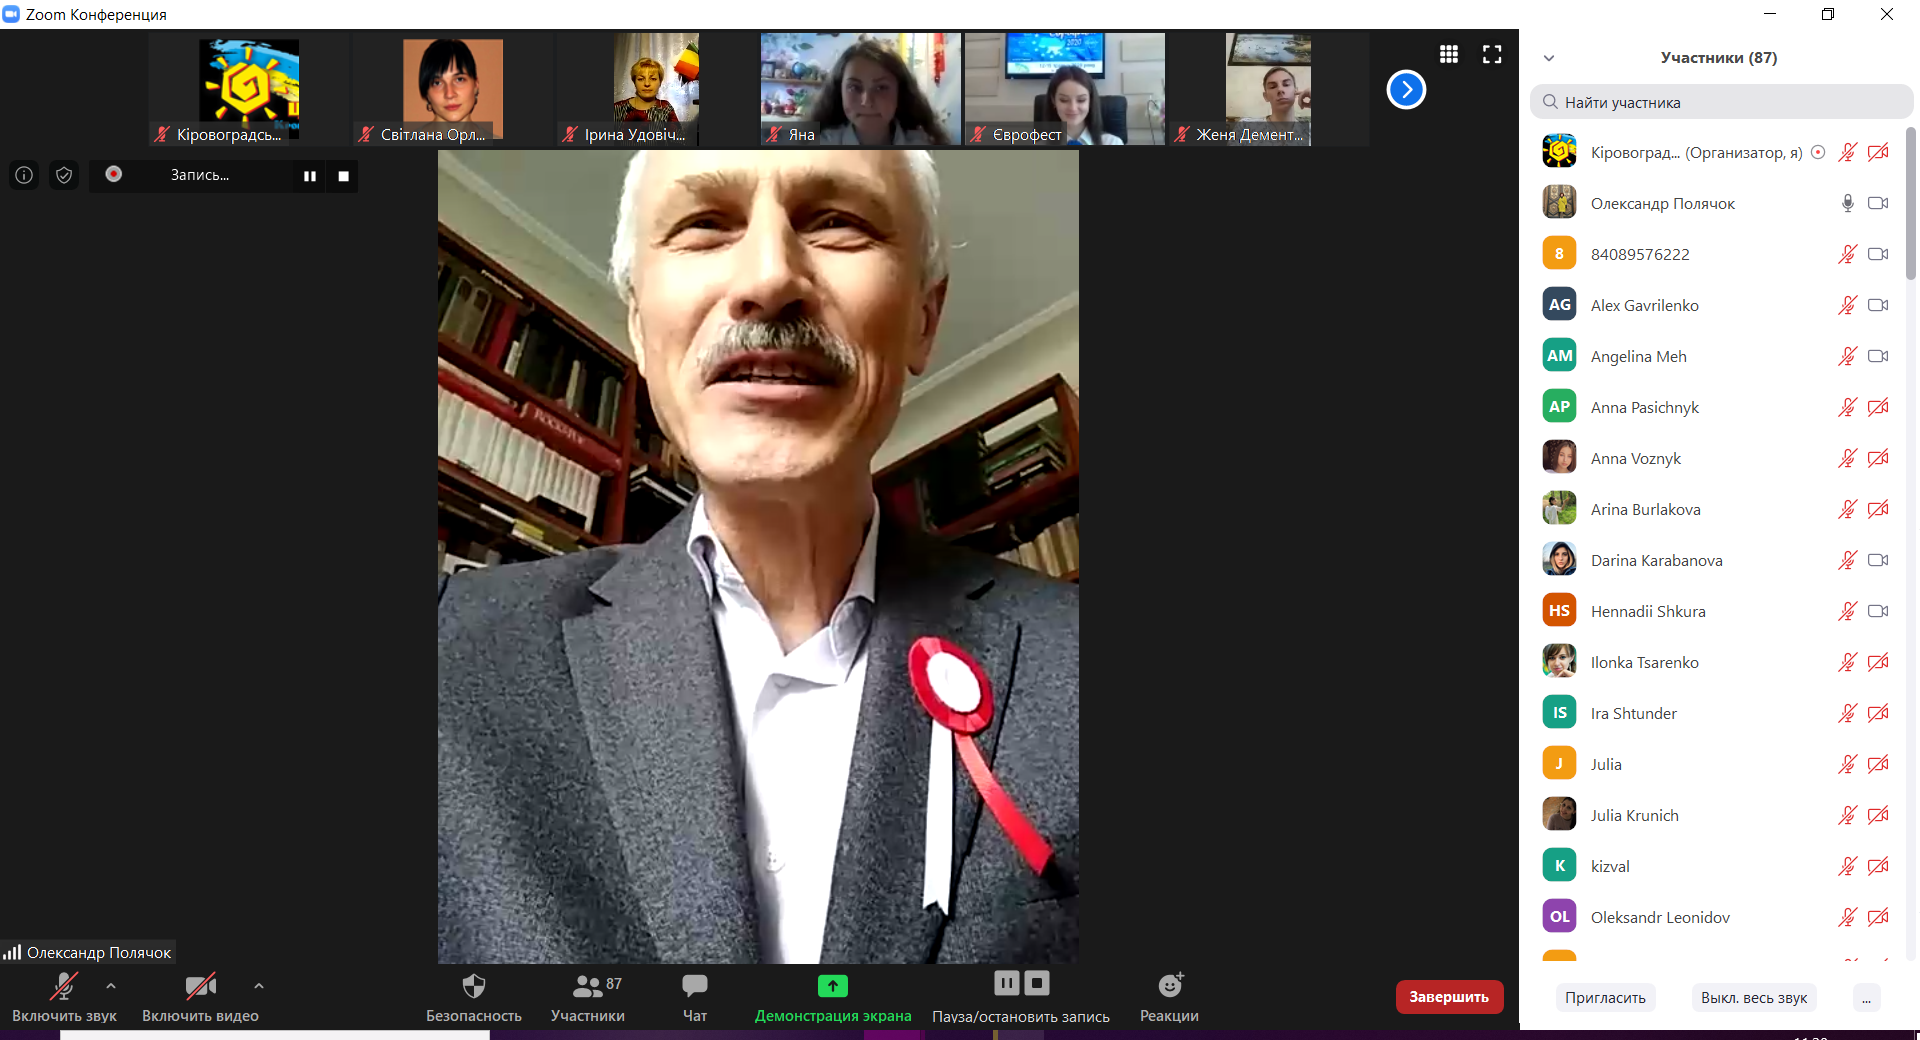Image resolution: width=1920 pixels, height=1040 pixels.
Task: Click the encryption shield icon
Action: [64, 176]
